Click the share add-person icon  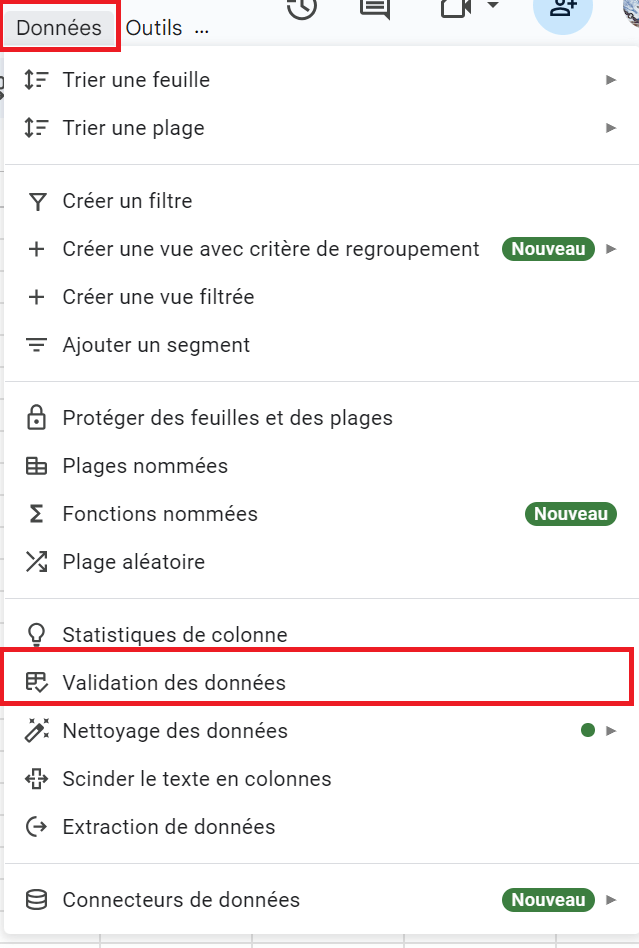tap(563, 8)
